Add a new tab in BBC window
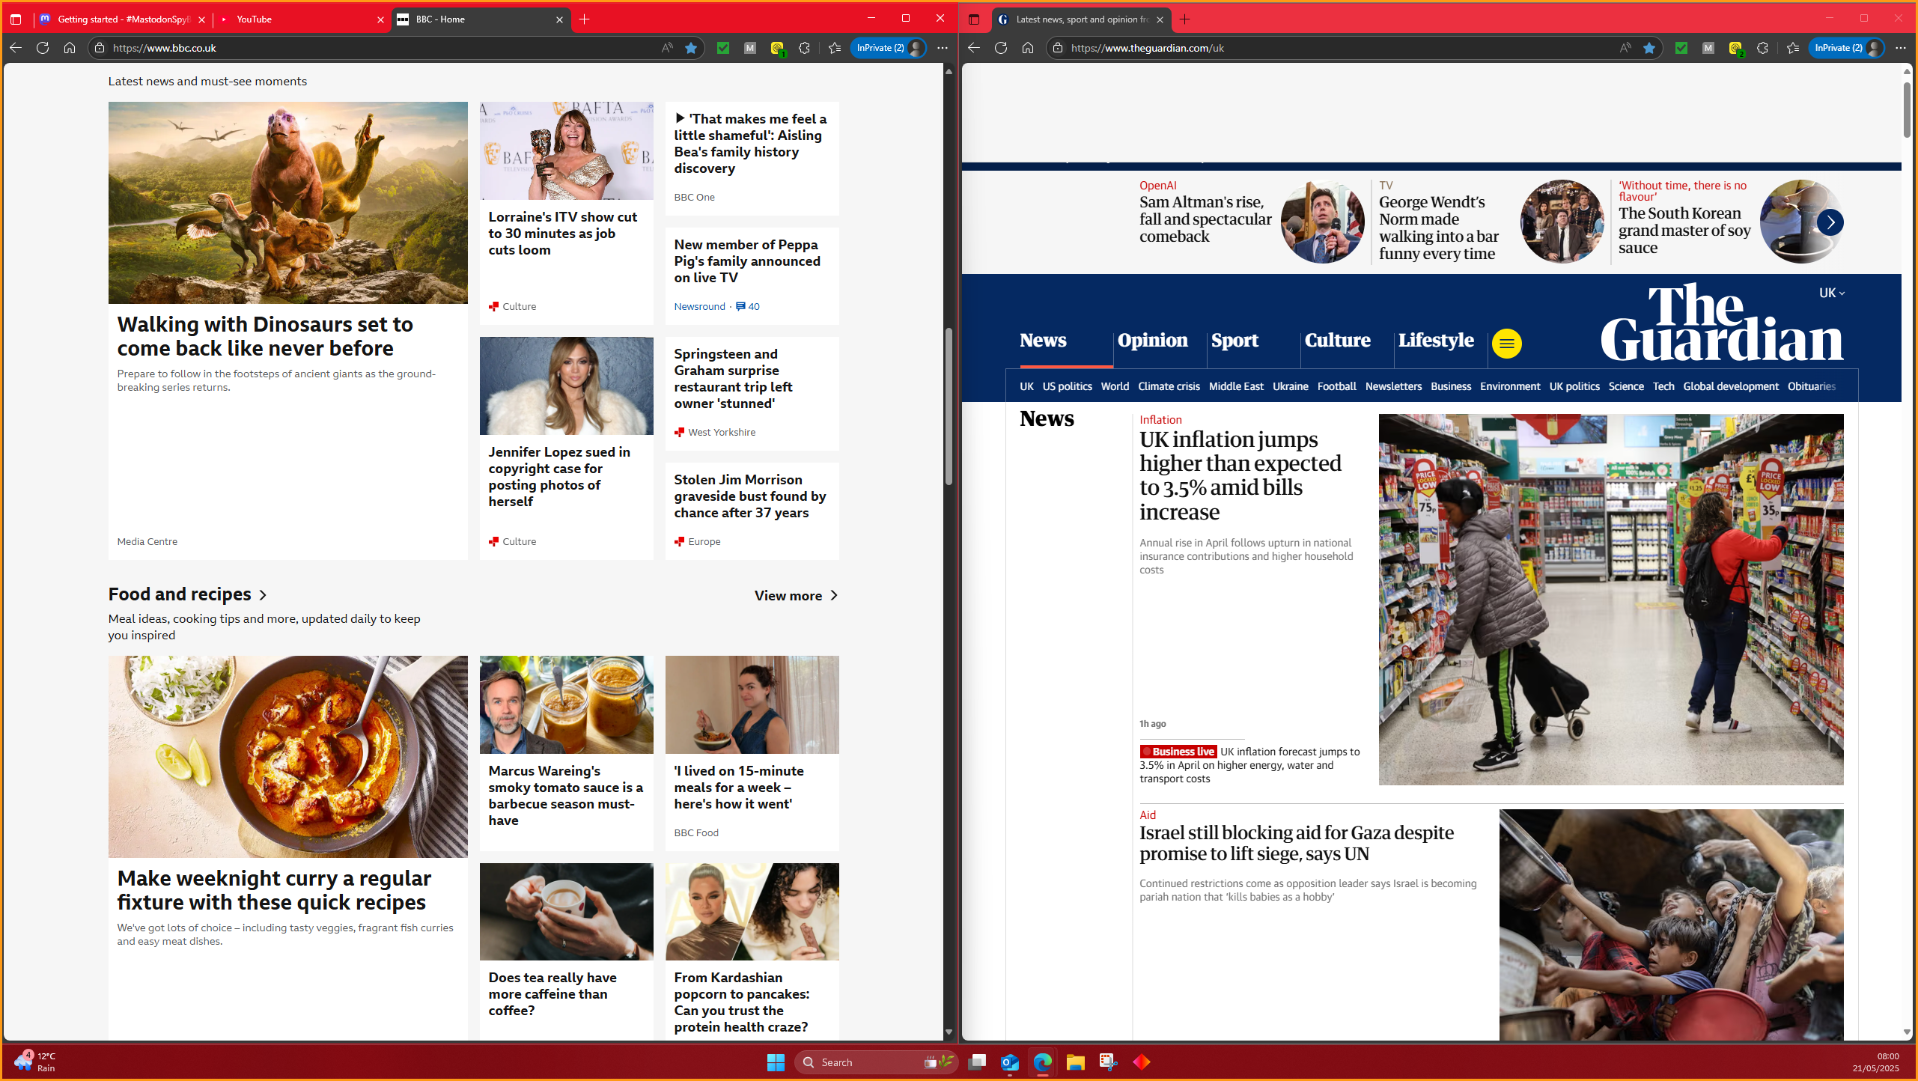The height and width of the screenshot is (1081, 1918). coord(585,19)
